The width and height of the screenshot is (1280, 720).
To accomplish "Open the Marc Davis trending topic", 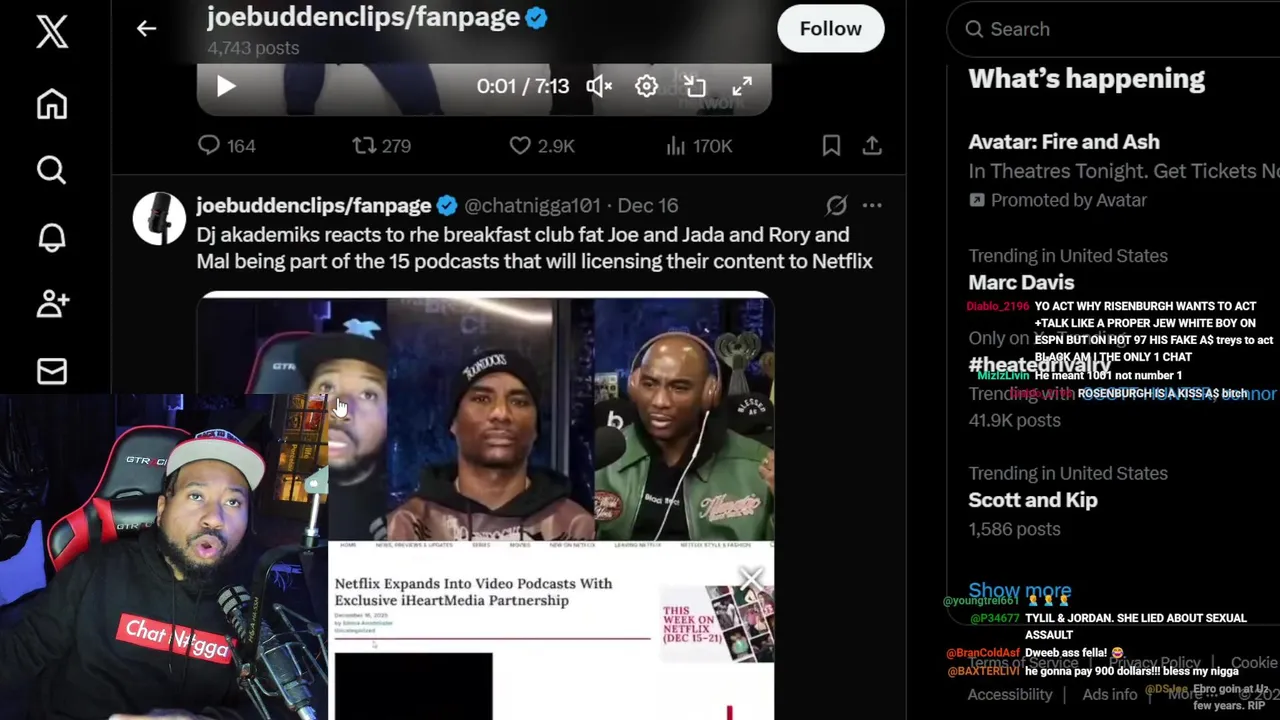I will [1021, 283].
